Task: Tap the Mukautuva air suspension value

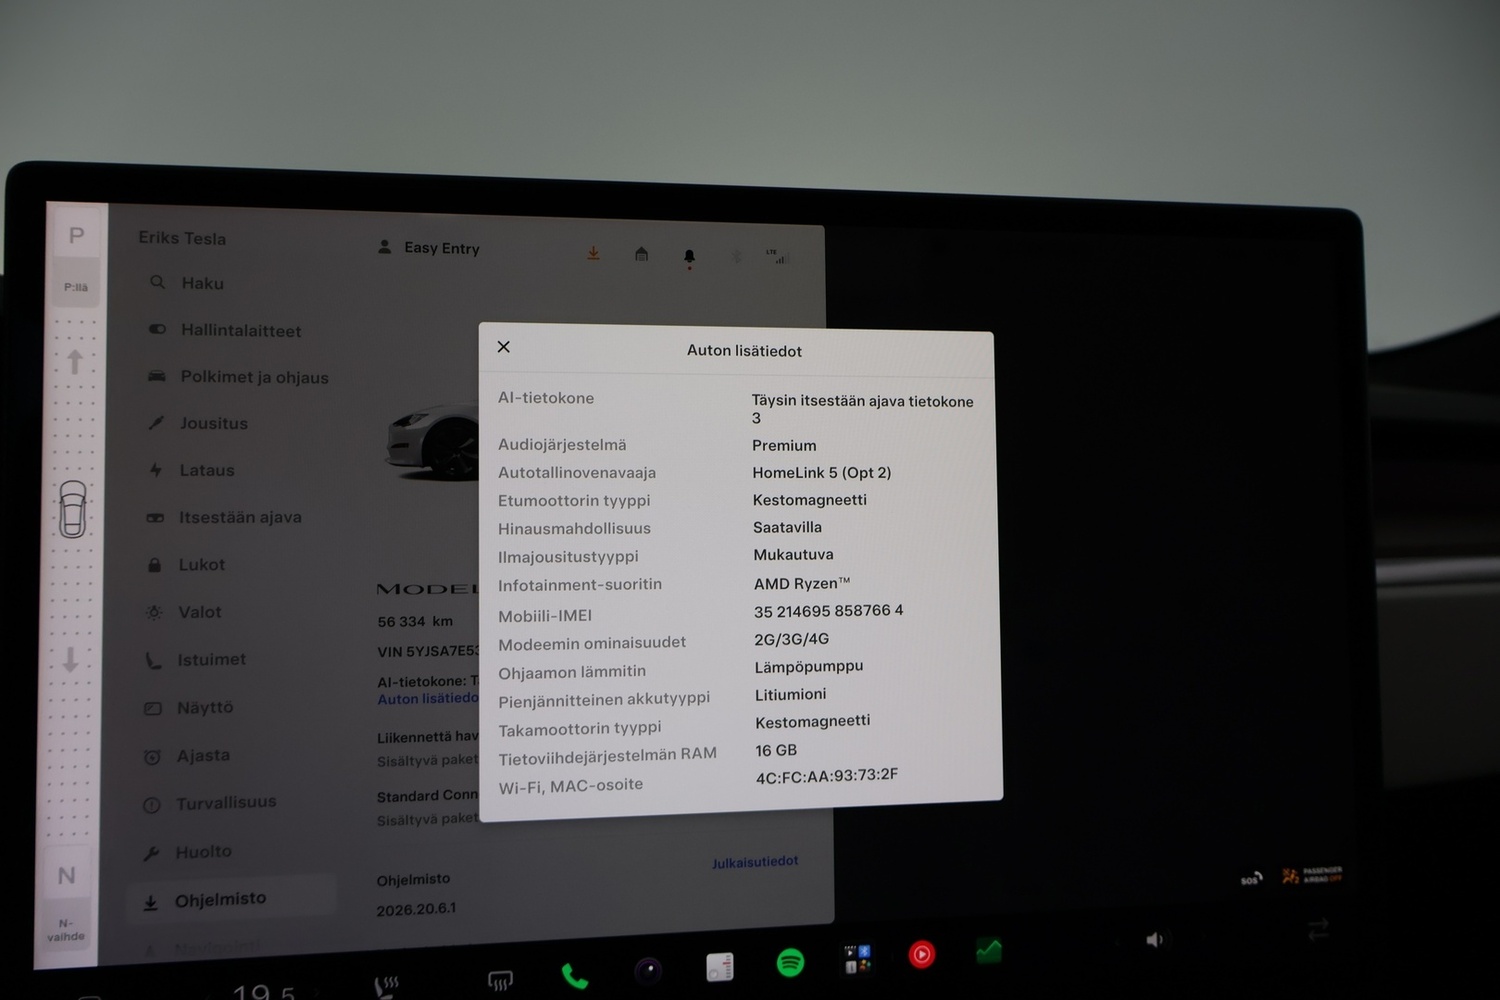Action: [x=793, y=554]
